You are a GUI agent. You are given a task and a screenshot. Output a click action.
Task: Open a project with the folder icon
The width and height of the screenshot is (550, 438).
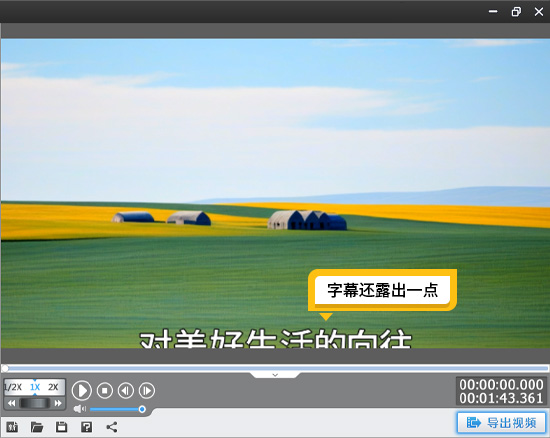pyautogui.click(x=37, y=427)
